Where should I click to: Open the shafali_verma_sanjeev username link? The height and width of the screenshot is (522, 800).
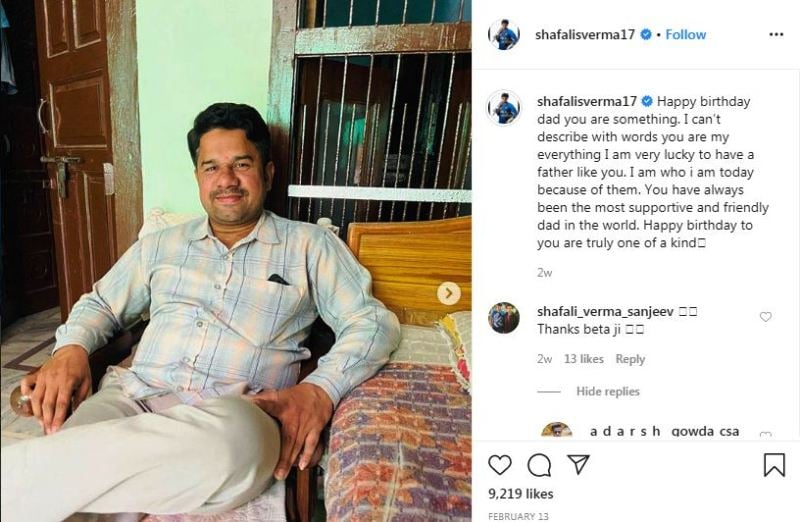coord(605,311)
